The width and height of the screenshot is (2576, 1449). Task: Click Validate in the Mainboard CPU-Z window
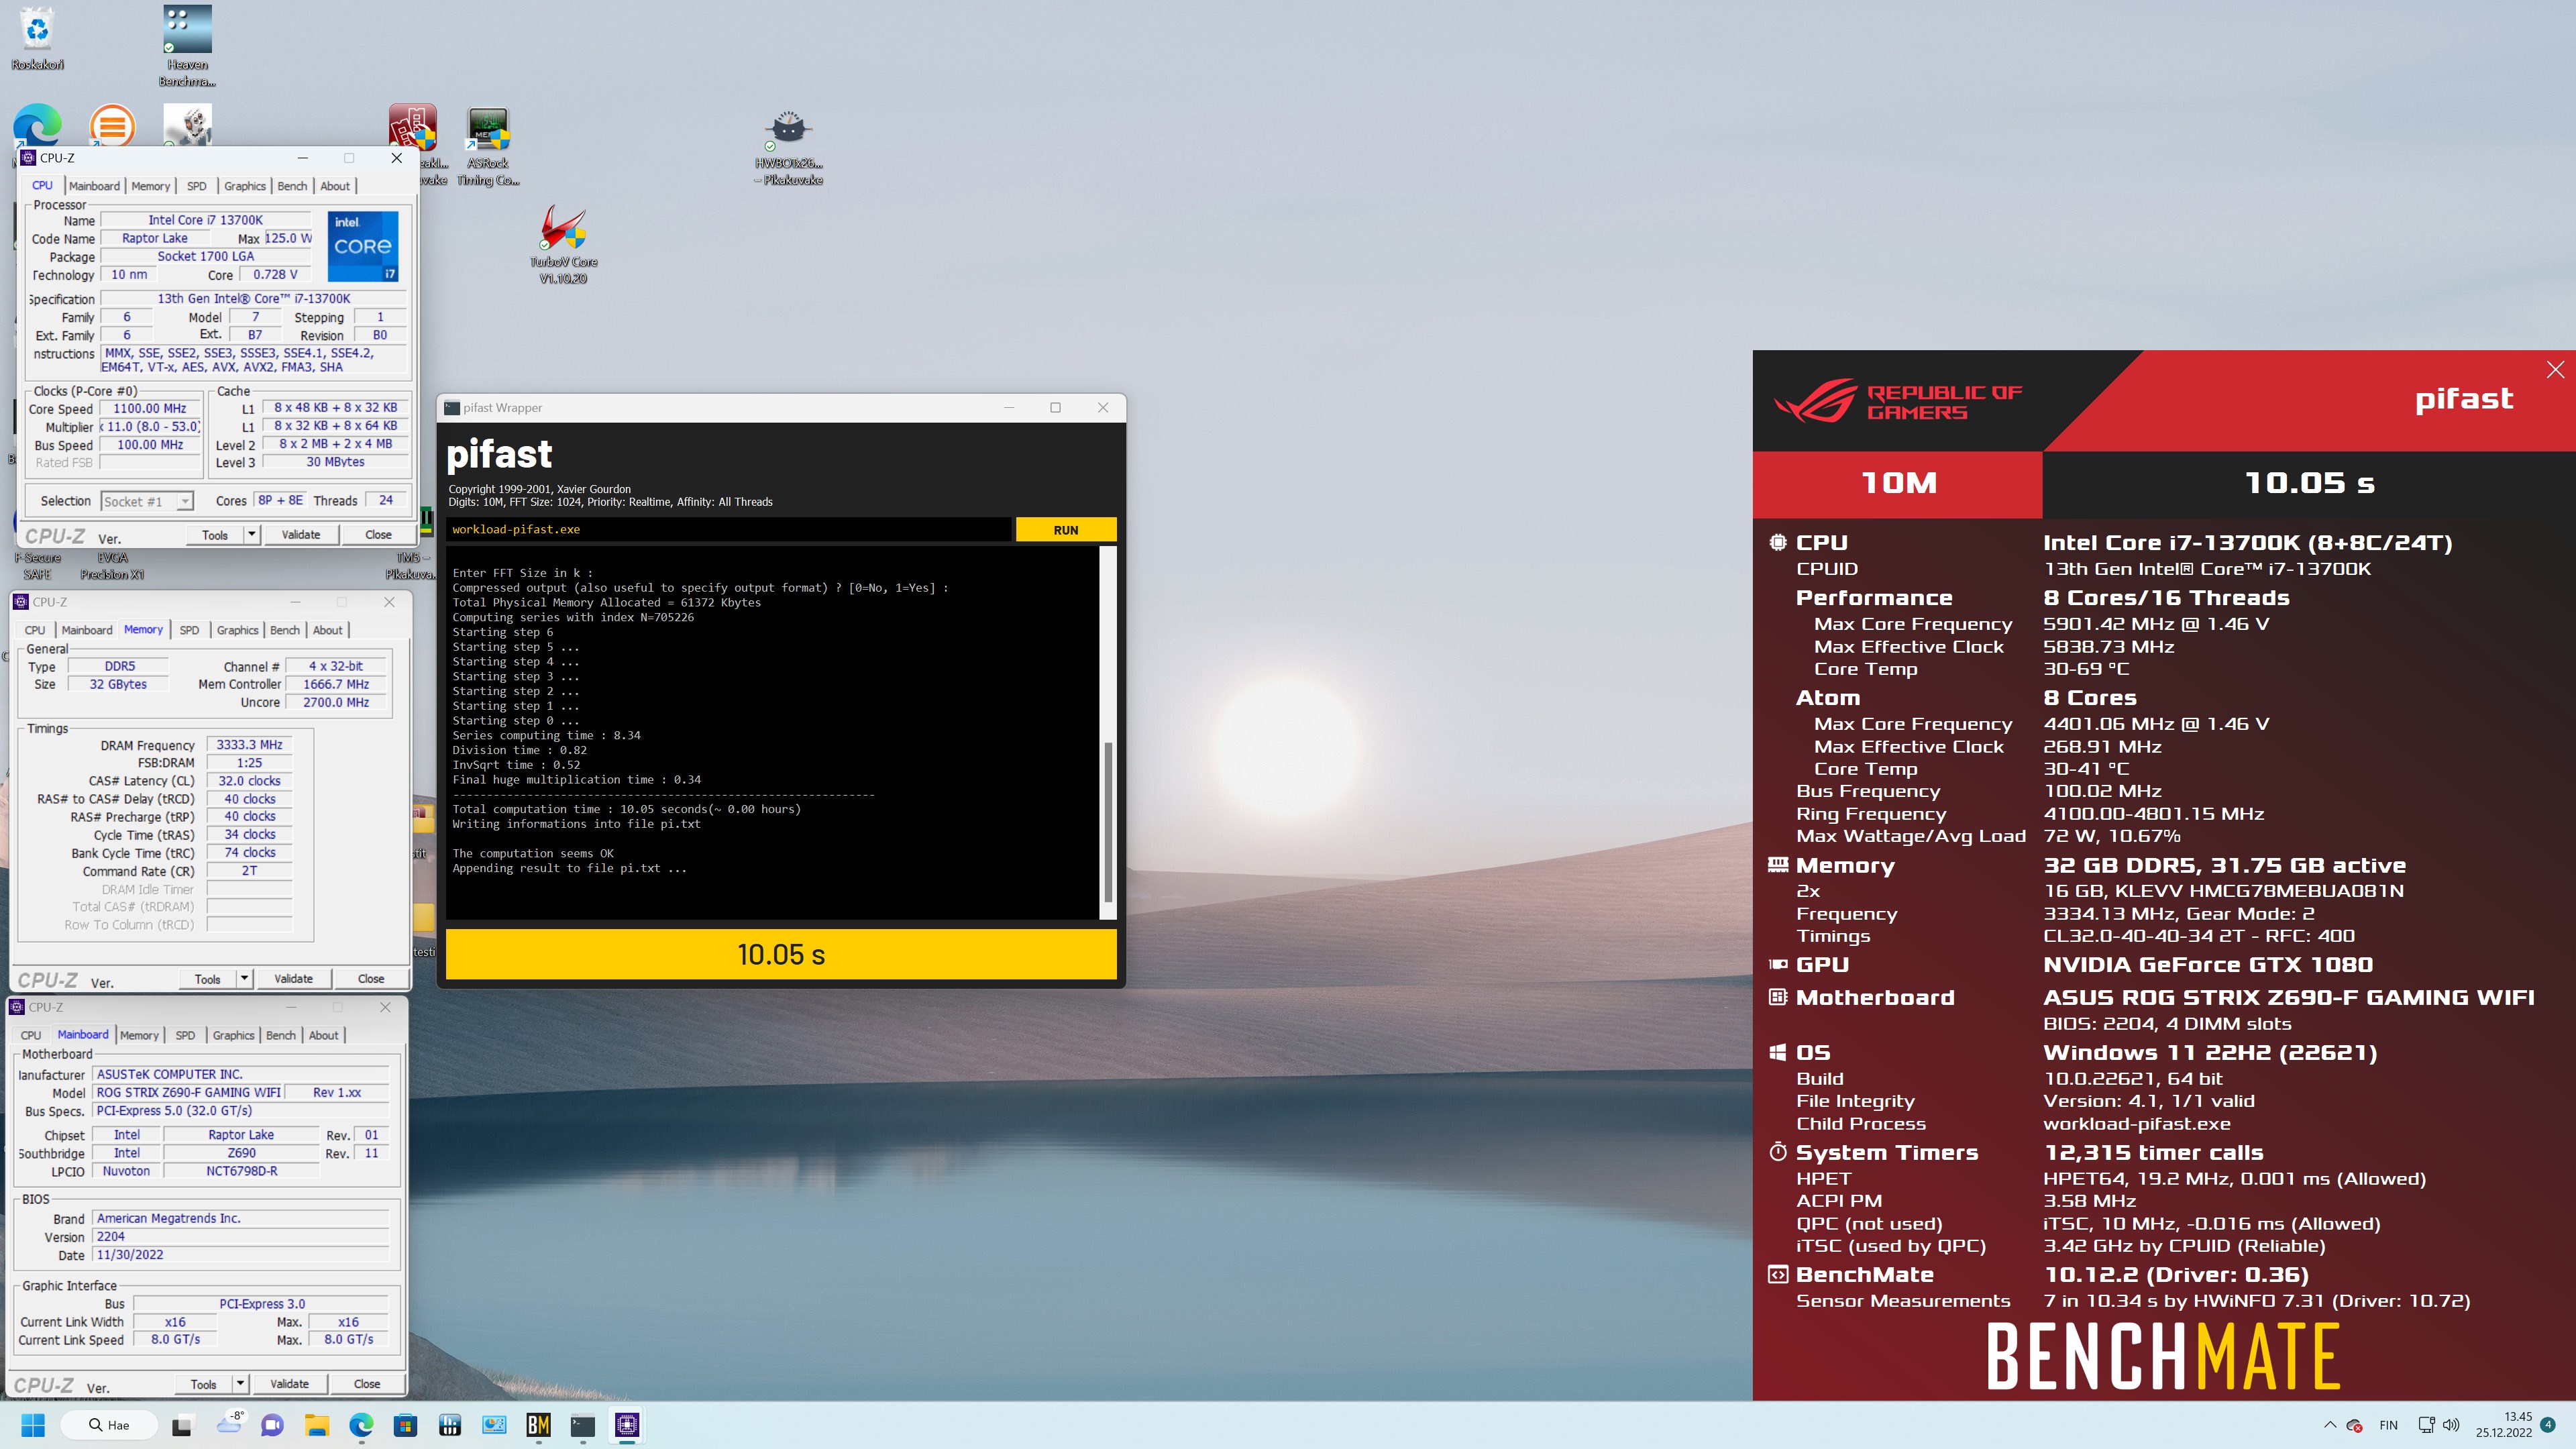289,1384
